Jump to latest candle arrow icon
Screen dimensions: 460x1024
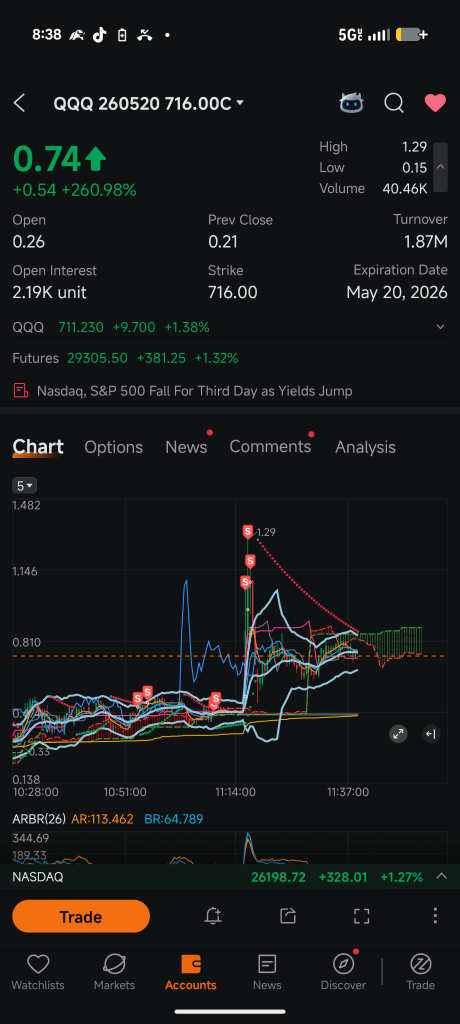[430, 733]
